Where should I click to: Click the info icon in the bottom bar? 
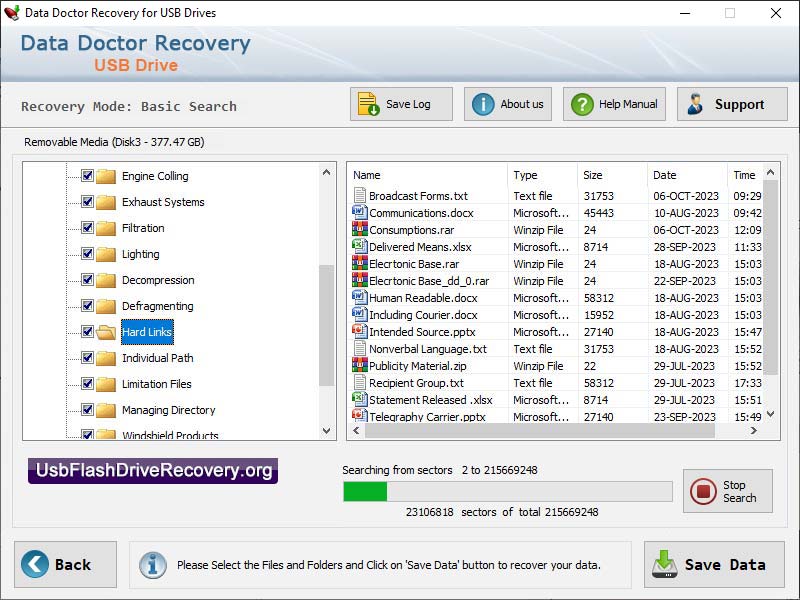tap(152, 565)
